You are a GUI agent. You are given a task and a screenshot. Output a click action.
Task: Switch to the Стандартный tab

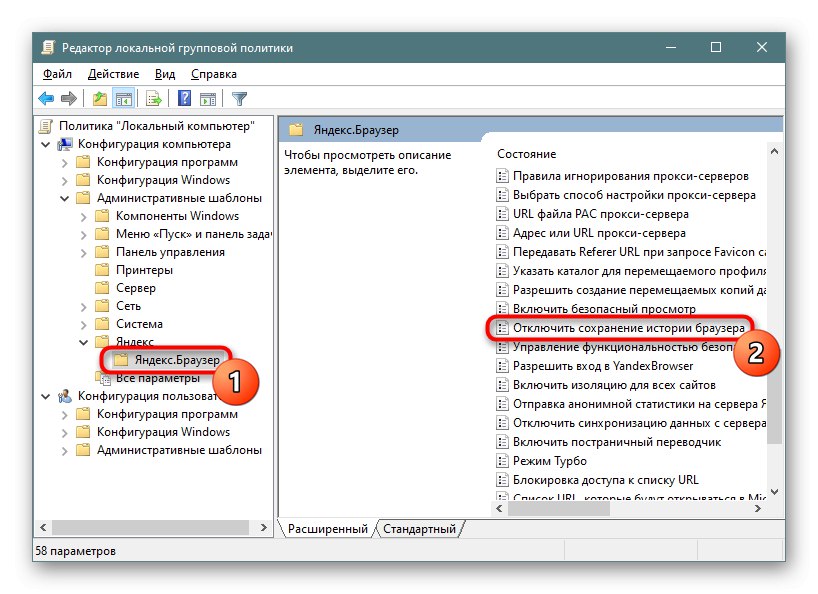point(419,529)
